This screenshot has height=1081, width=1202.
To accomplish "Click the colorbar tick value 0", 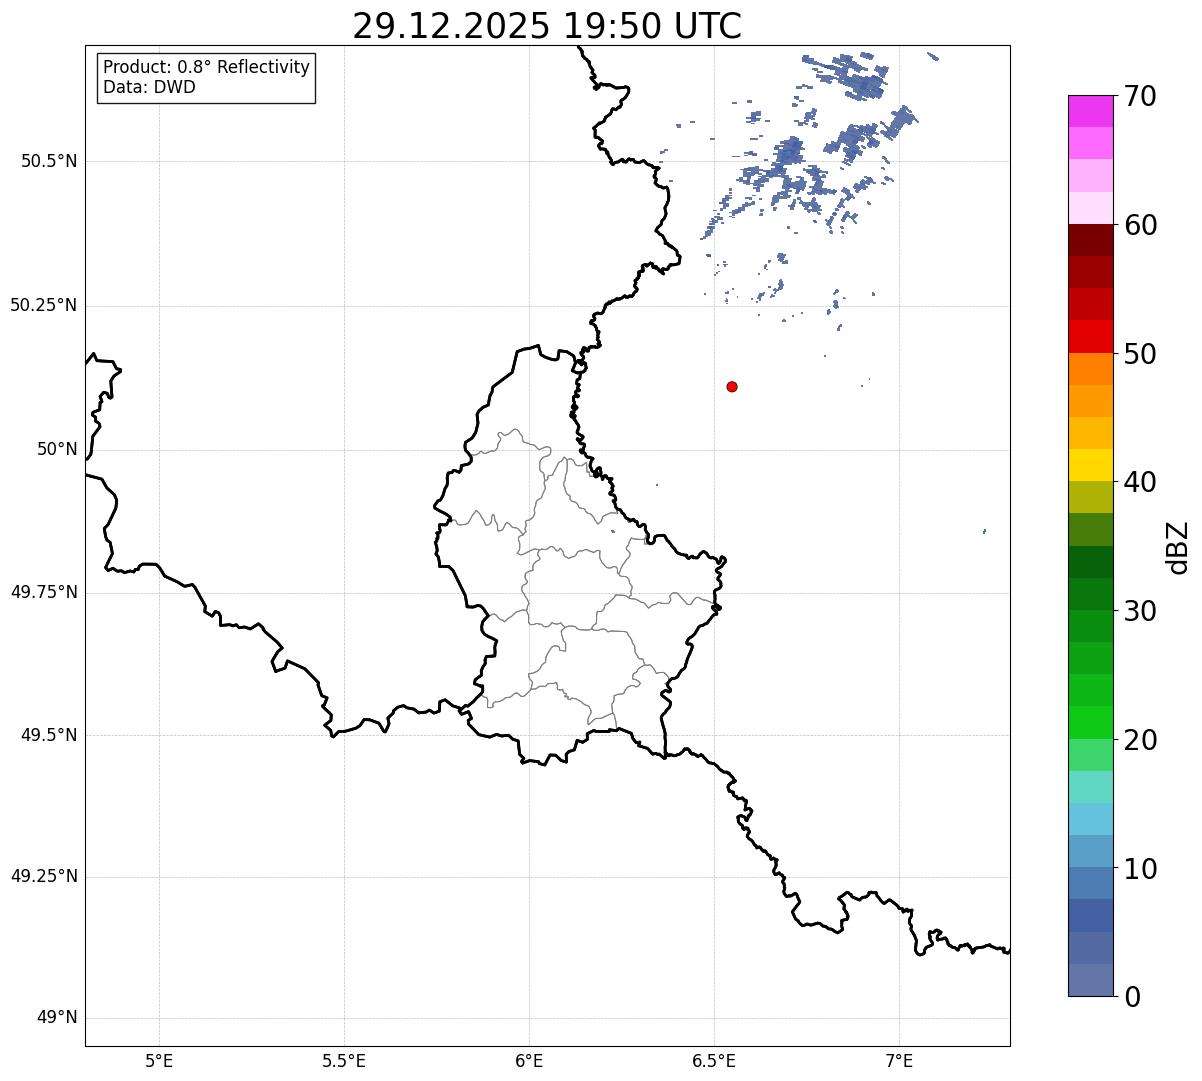I will (1132, 997).
